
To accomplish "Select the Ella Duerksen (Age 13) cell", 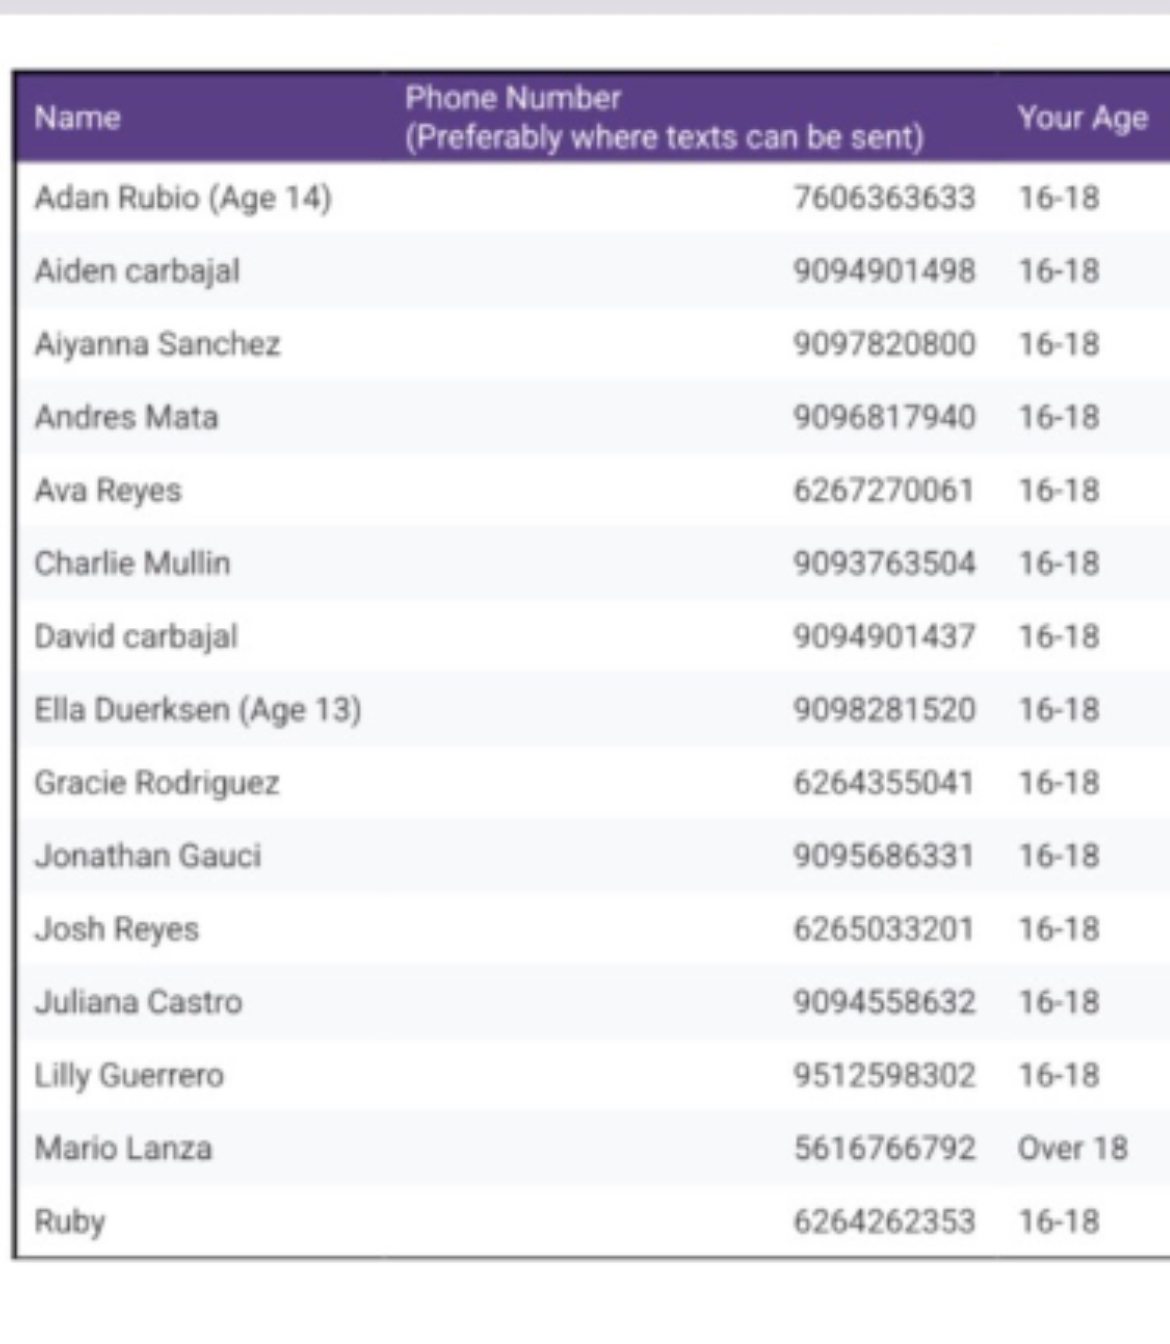I will pyautogui.click(x=198, y=710).
